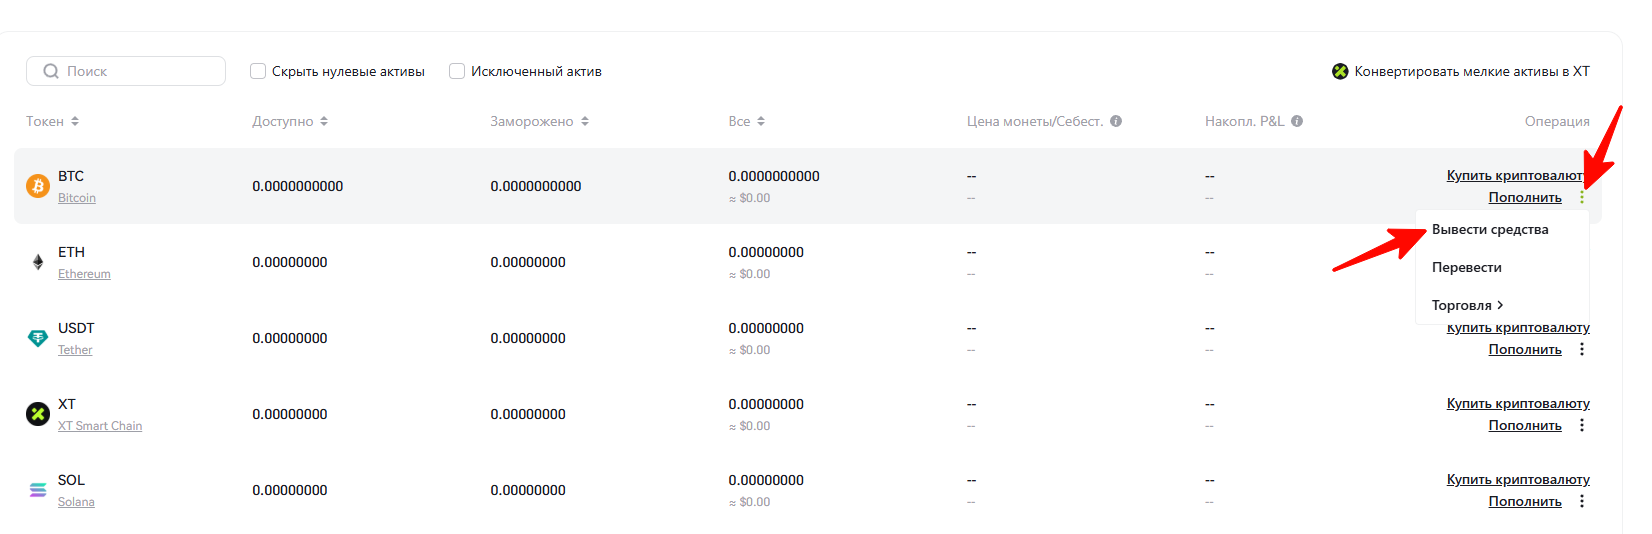Expand the Торговля submenu

pos(1467,305)
